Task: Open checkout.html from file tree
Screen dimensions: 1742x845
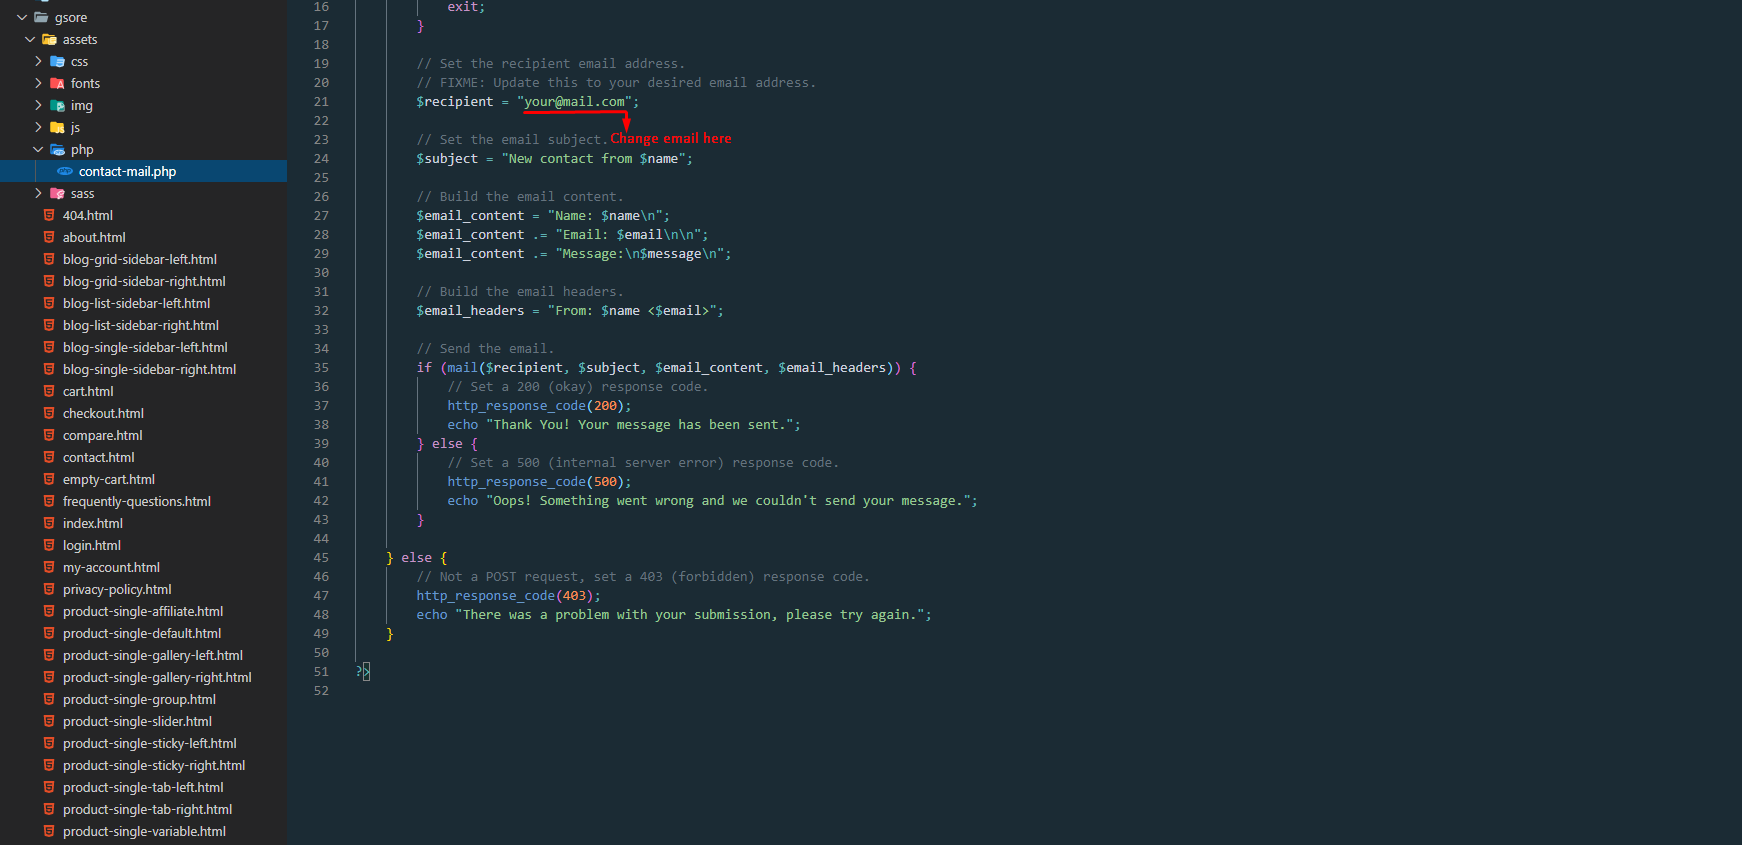Action: point(103,414)
